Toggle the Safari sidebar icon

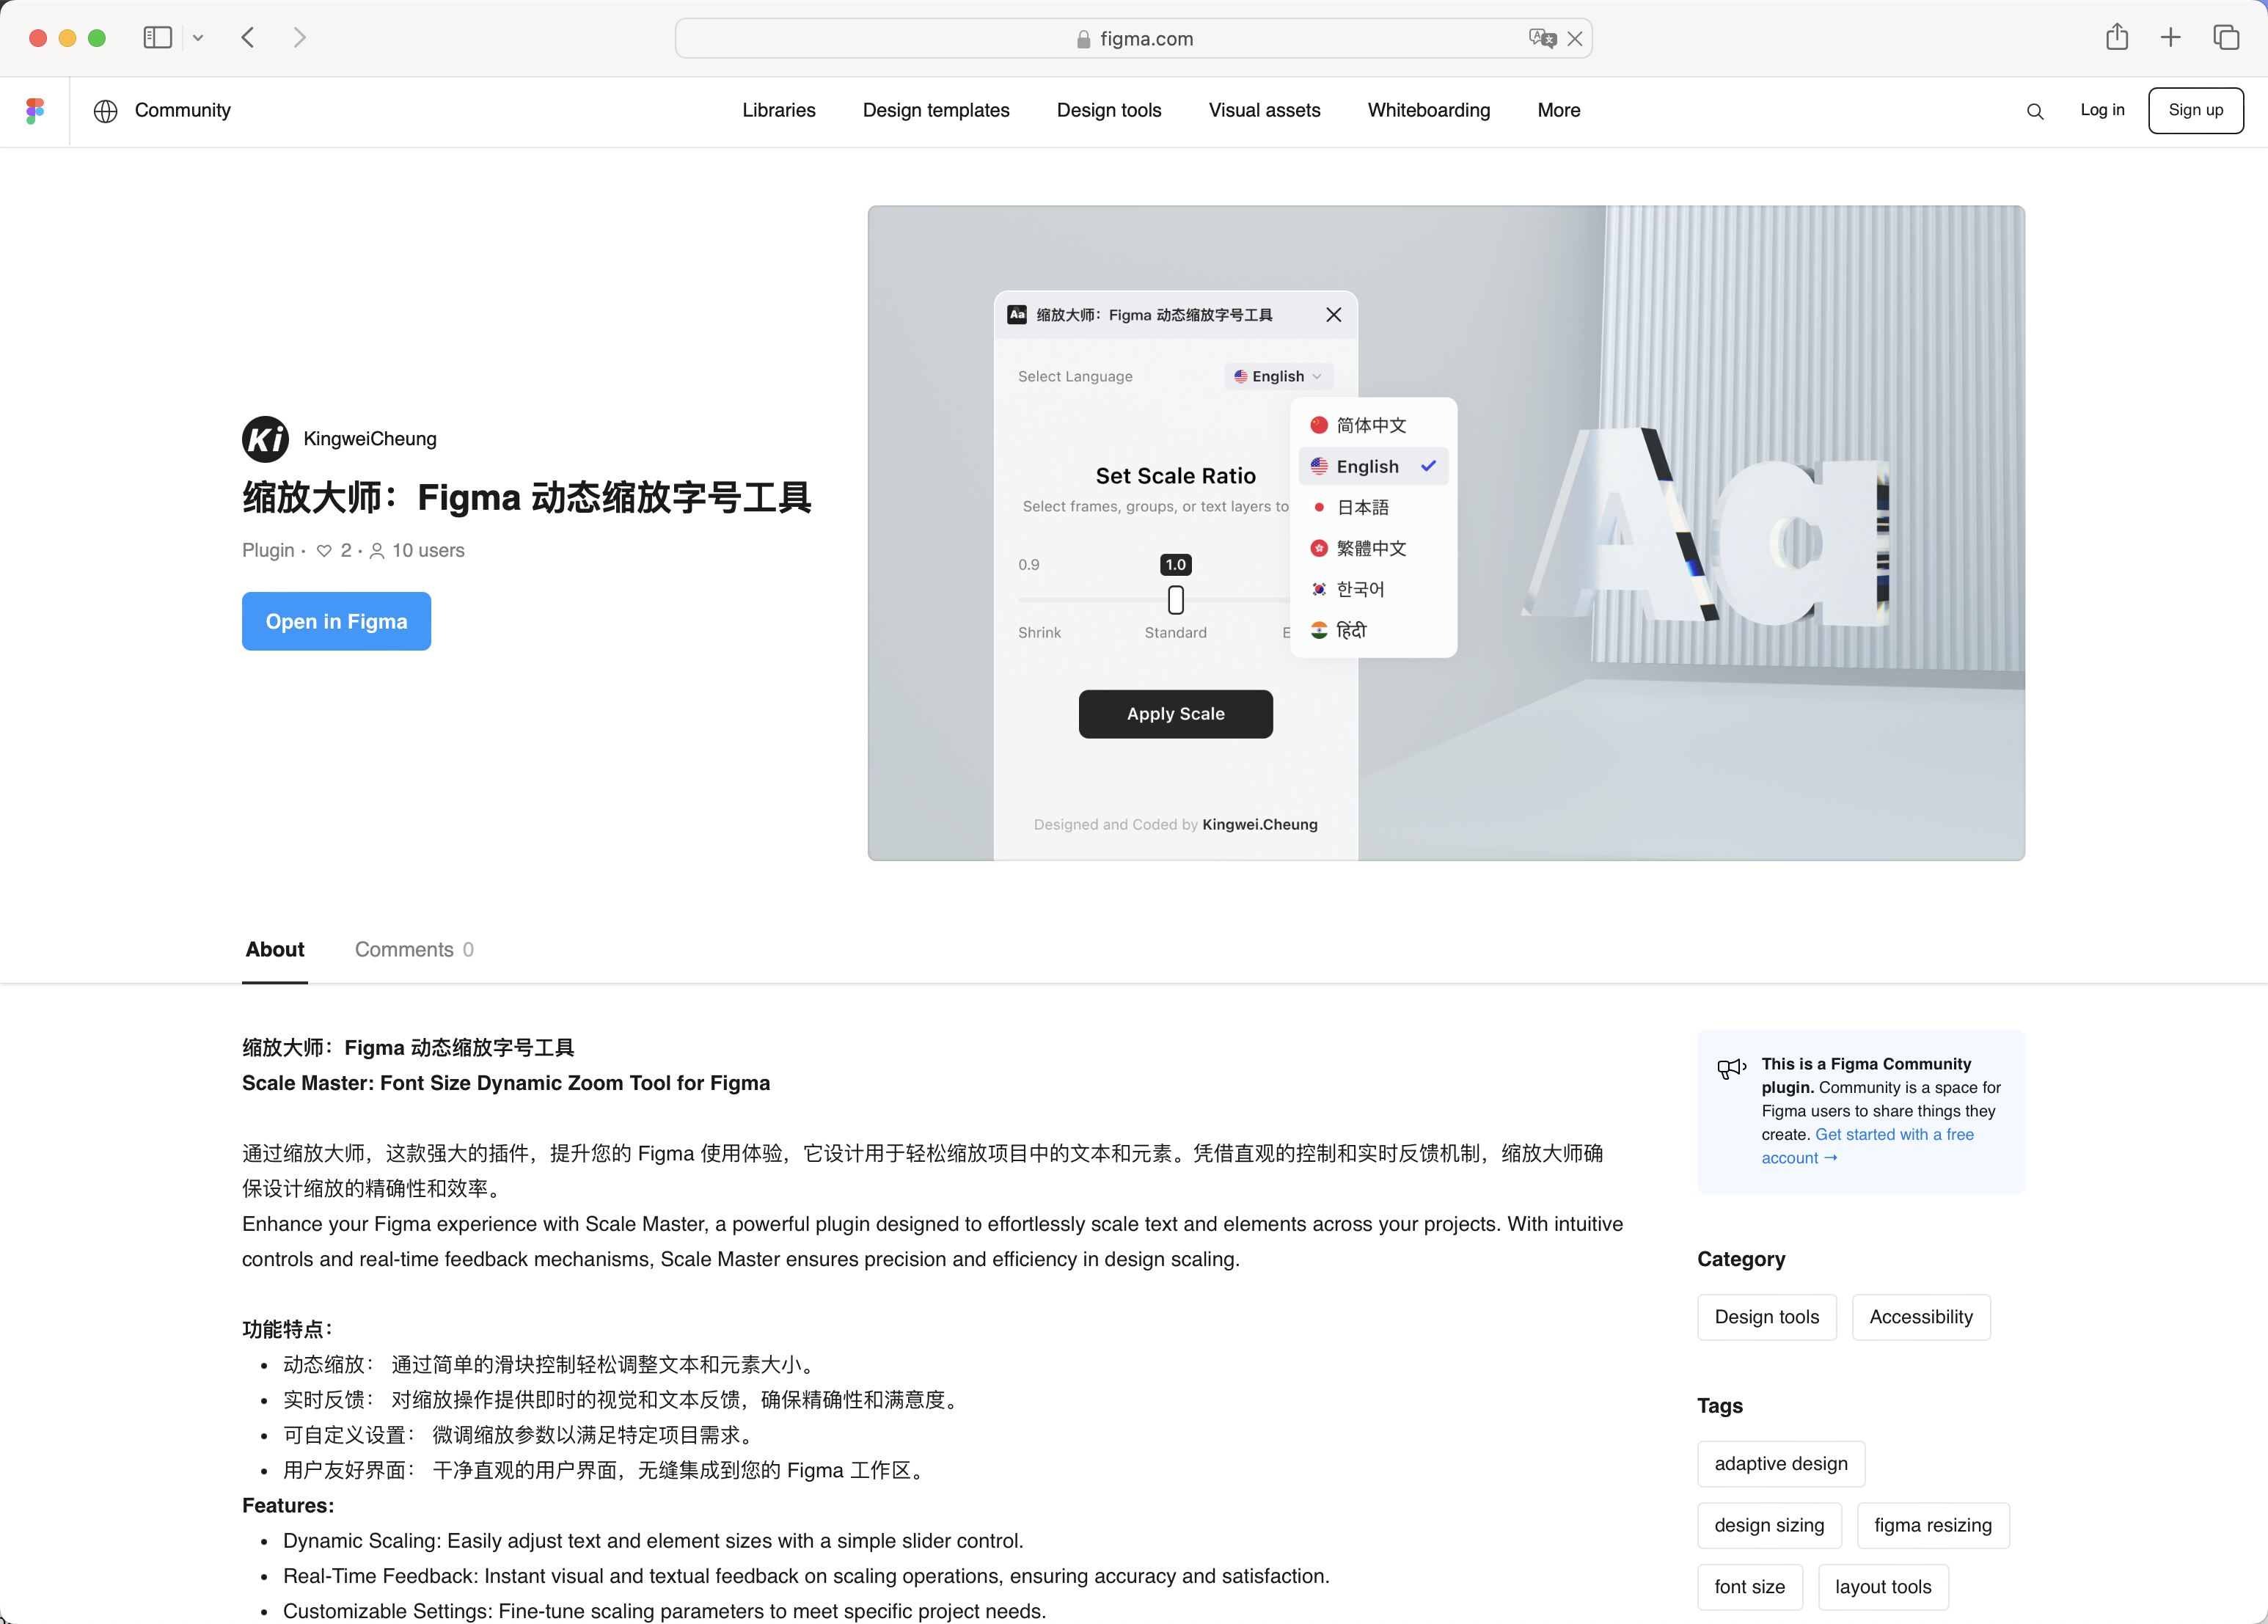[158, 38]
